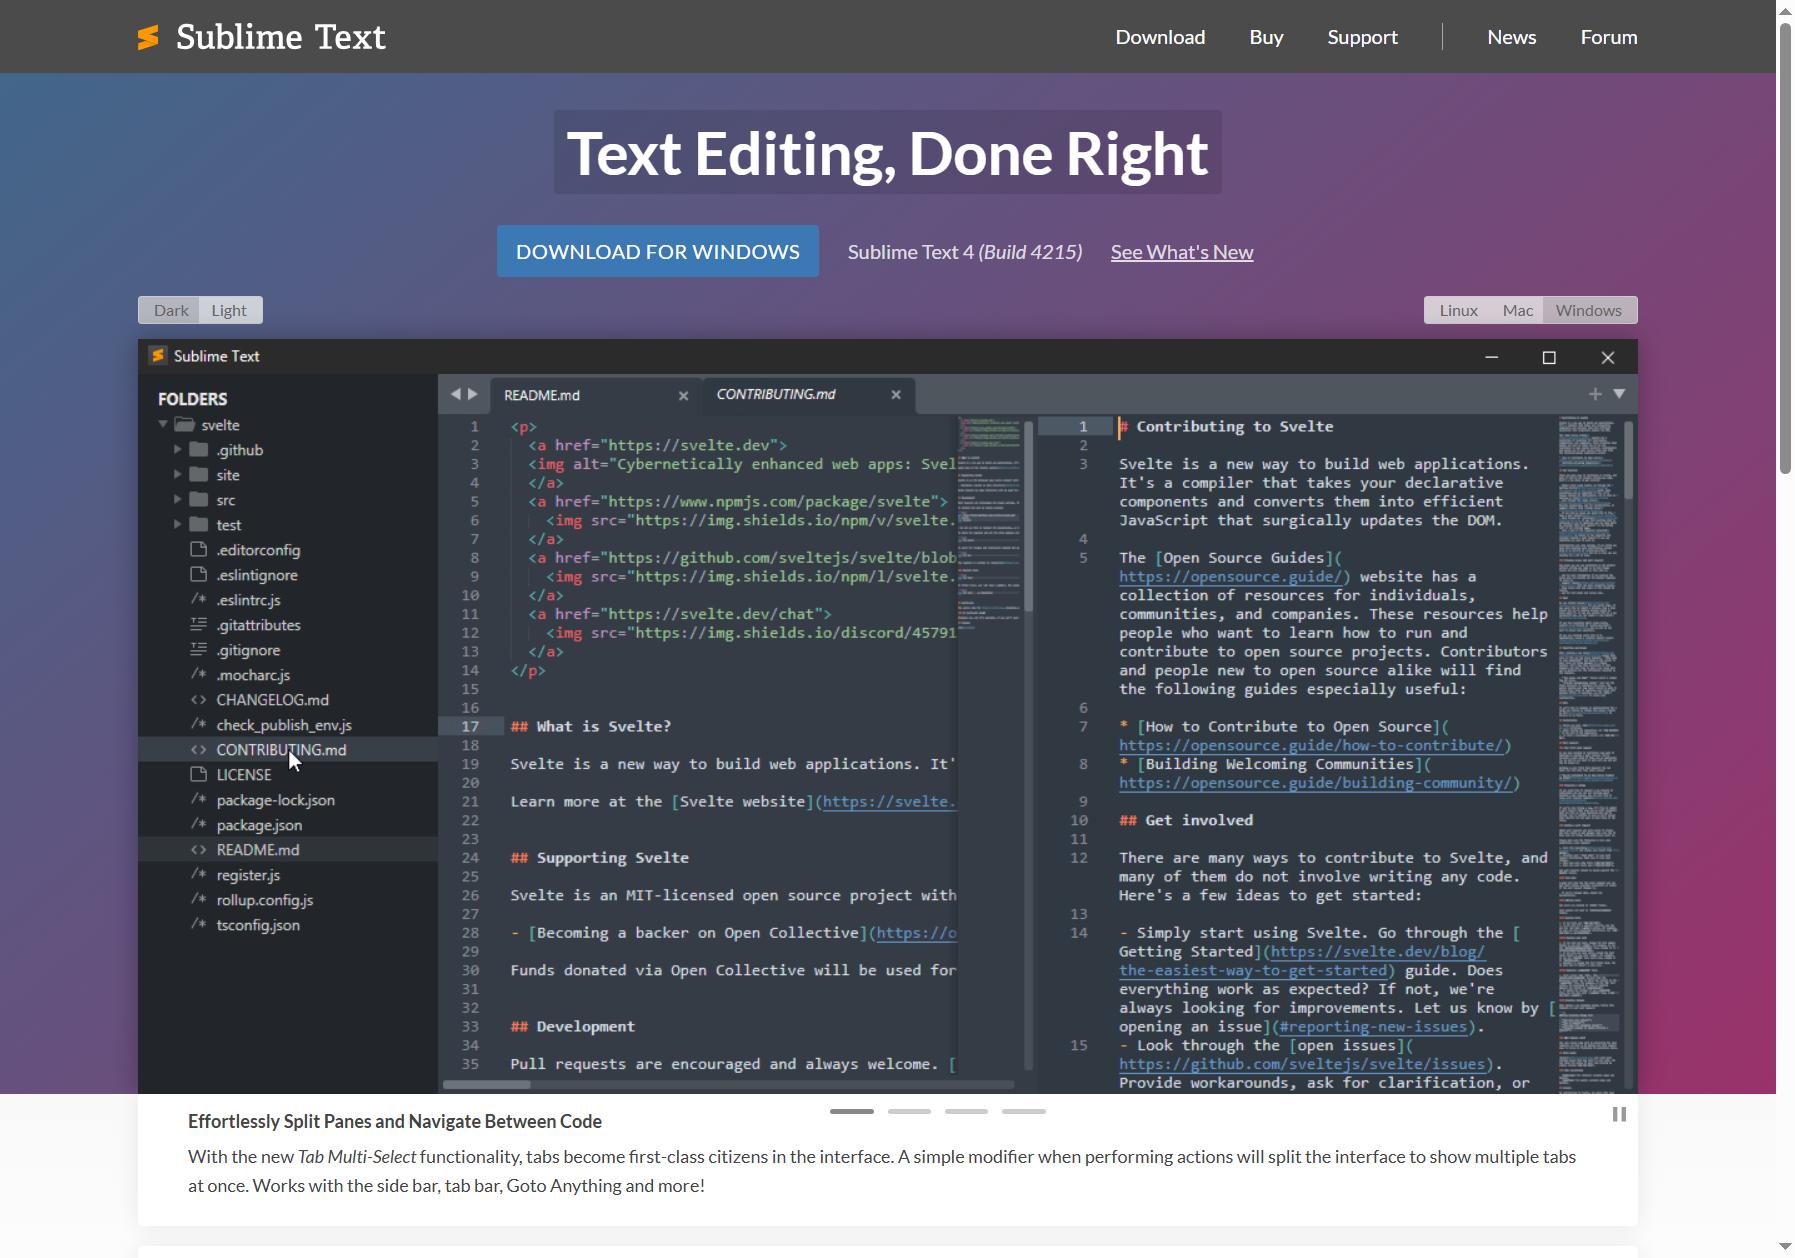Open the Forum nav item
The image size is (1795, 1258).
[1608, 37]
